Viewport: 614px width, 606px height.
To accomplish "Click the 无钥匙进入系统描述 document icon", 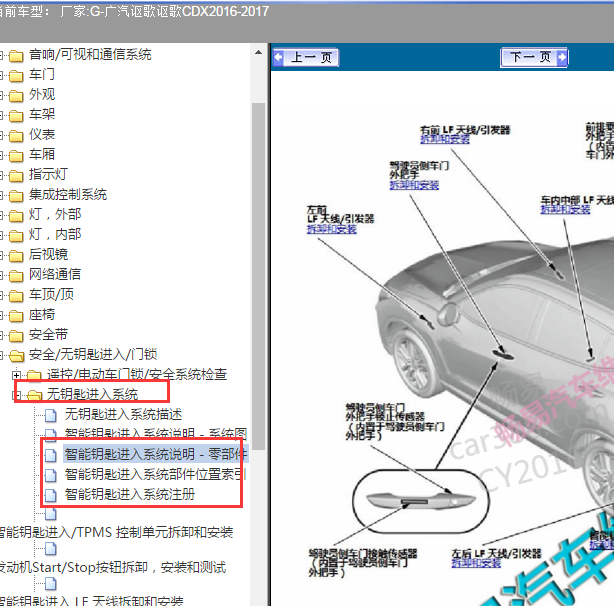I will (x=51, y=416).
